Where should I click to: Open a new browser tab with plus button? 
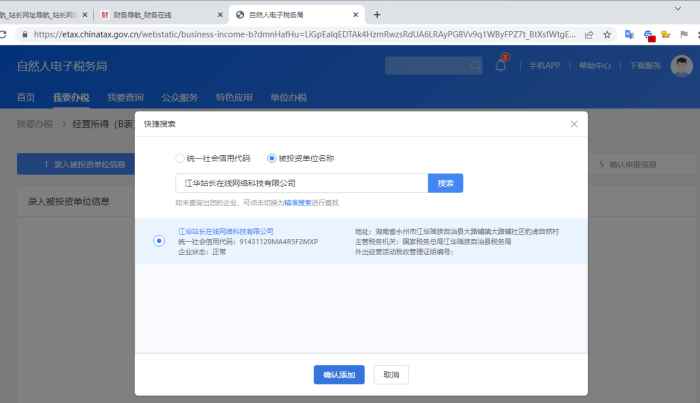[x=377, y=15]
